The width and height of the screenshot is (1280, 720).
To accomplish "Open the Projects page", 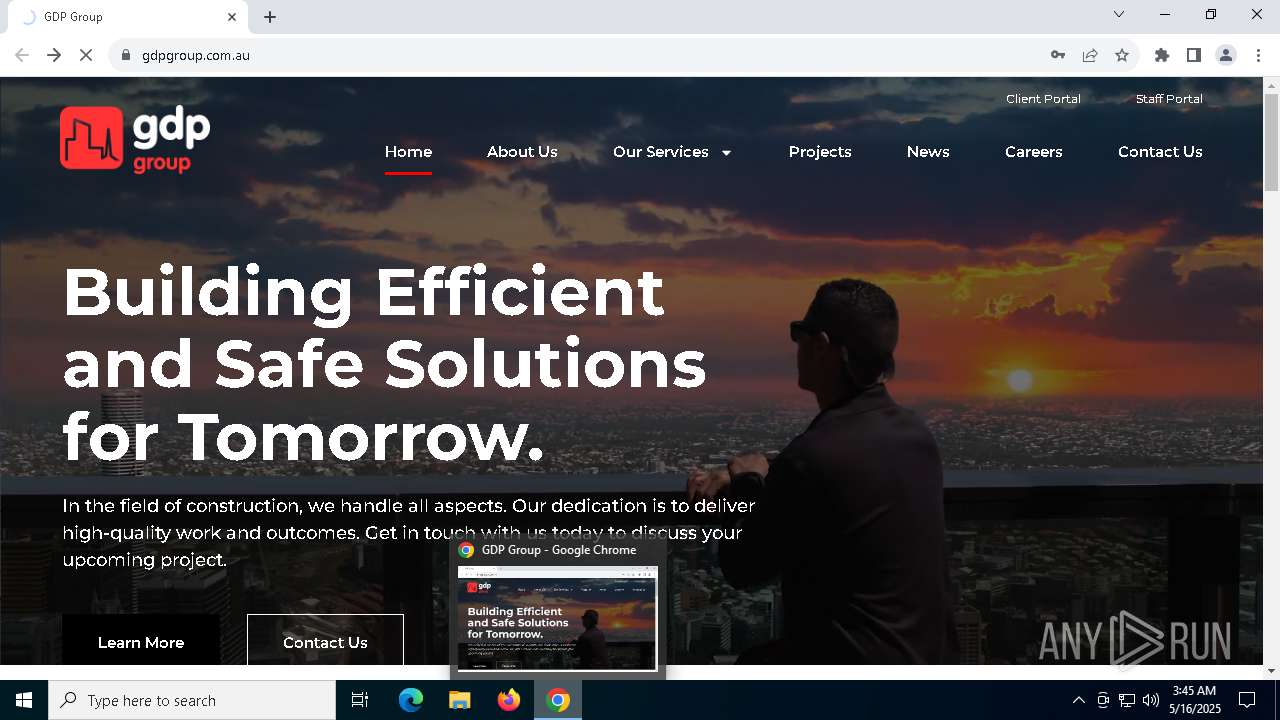I will (x=820, y=152).
